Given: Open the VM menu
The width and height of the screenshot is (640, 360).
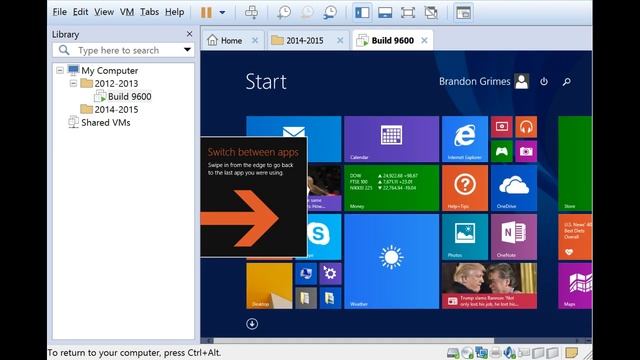Looking at the screenshot, I should (x=127, y=12).
